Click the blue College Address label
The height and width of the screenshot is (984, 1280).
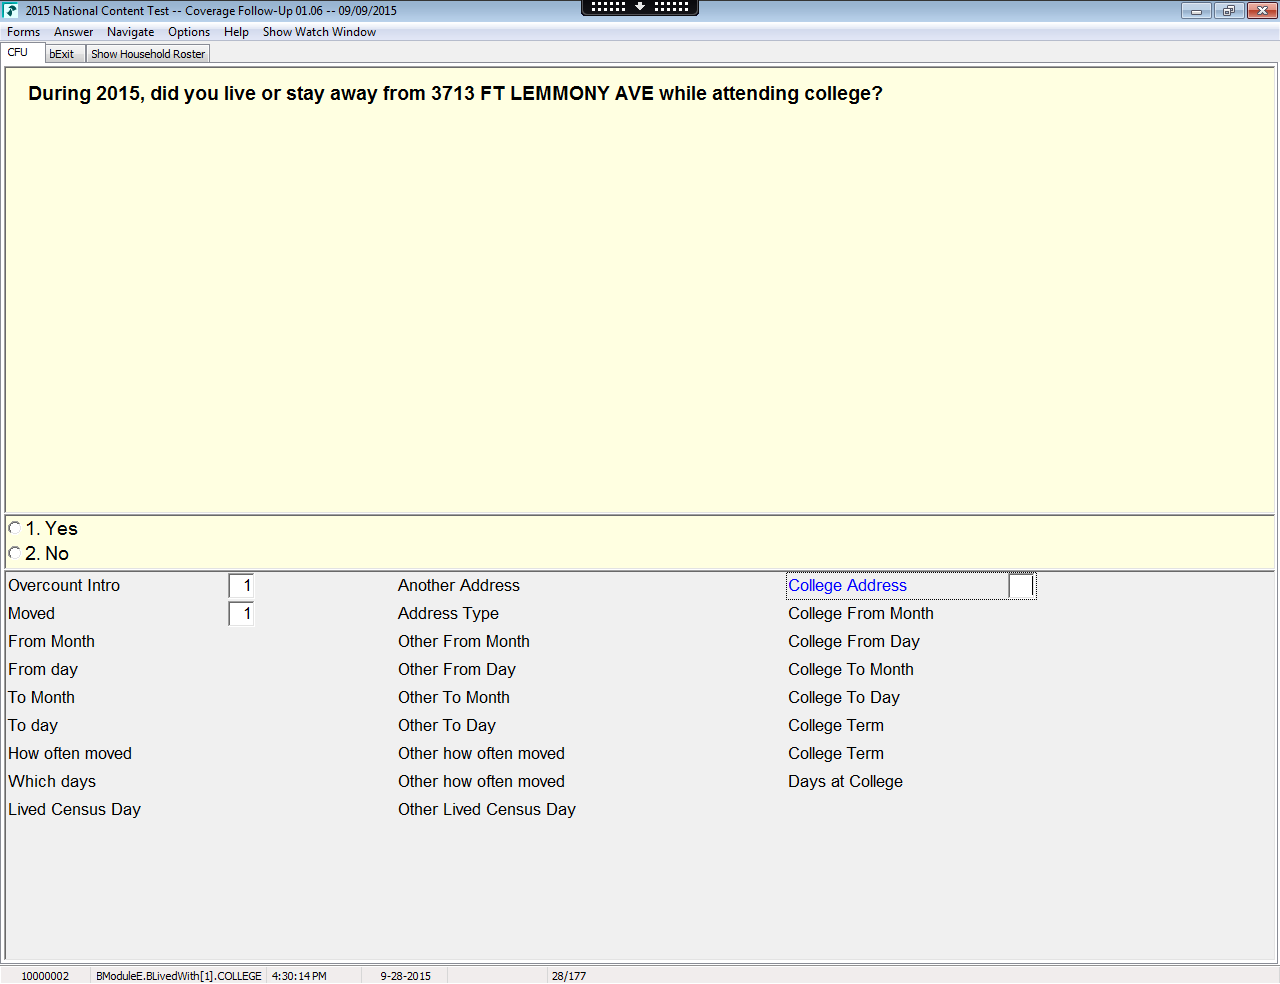tap(847, 586)
